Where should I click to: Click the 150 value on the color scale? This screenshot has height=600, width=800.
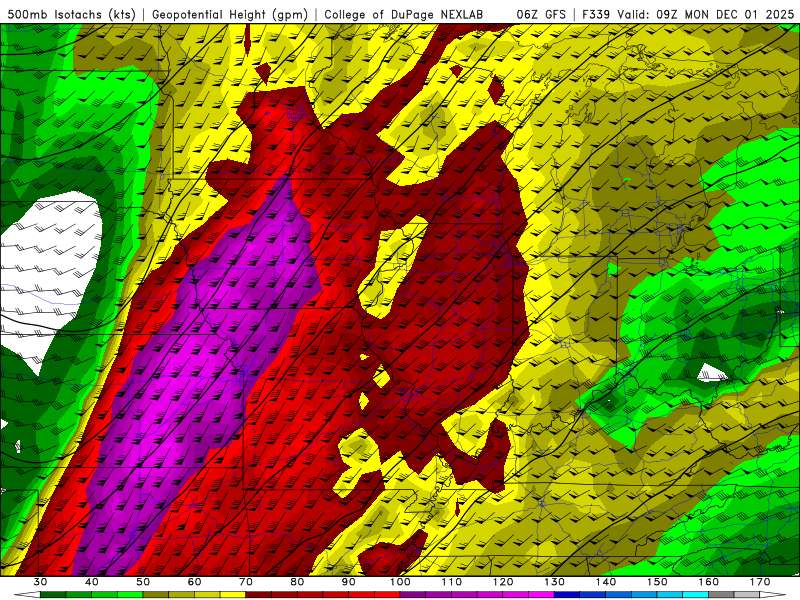tap(657, 582)
